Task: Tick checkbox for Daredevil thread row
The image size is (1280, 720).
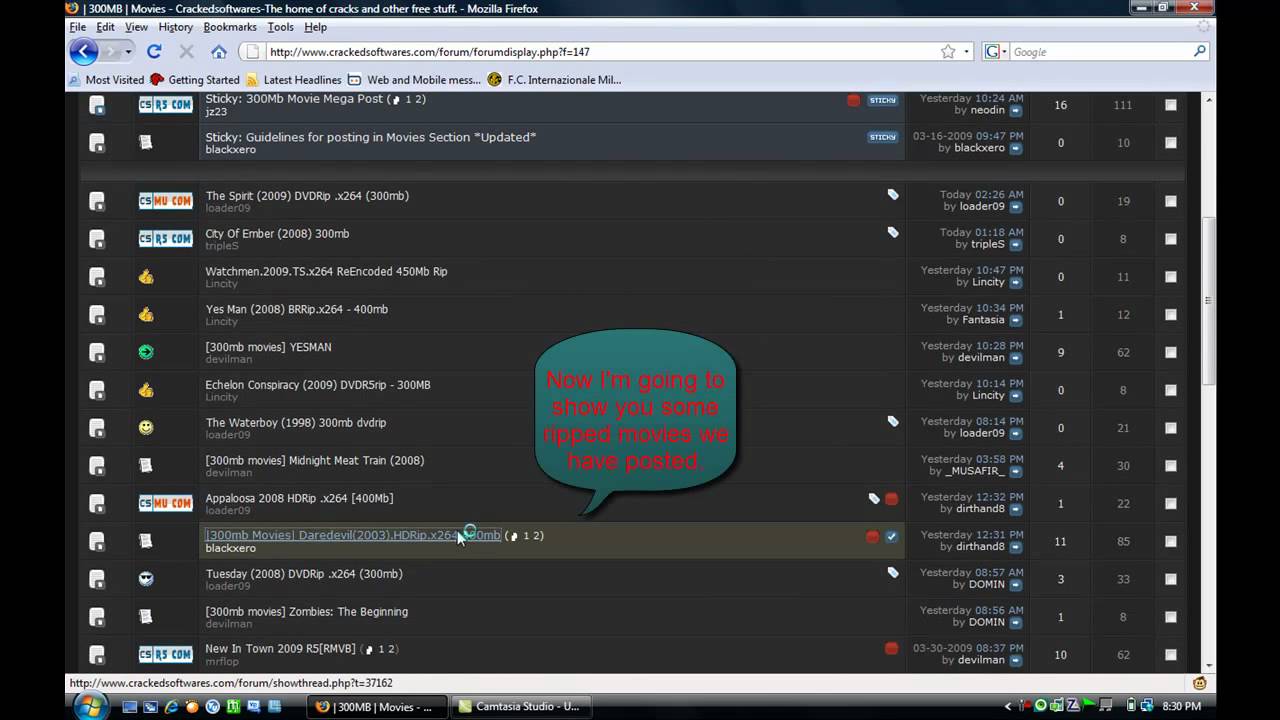Action: click(x=1170, y=541)
